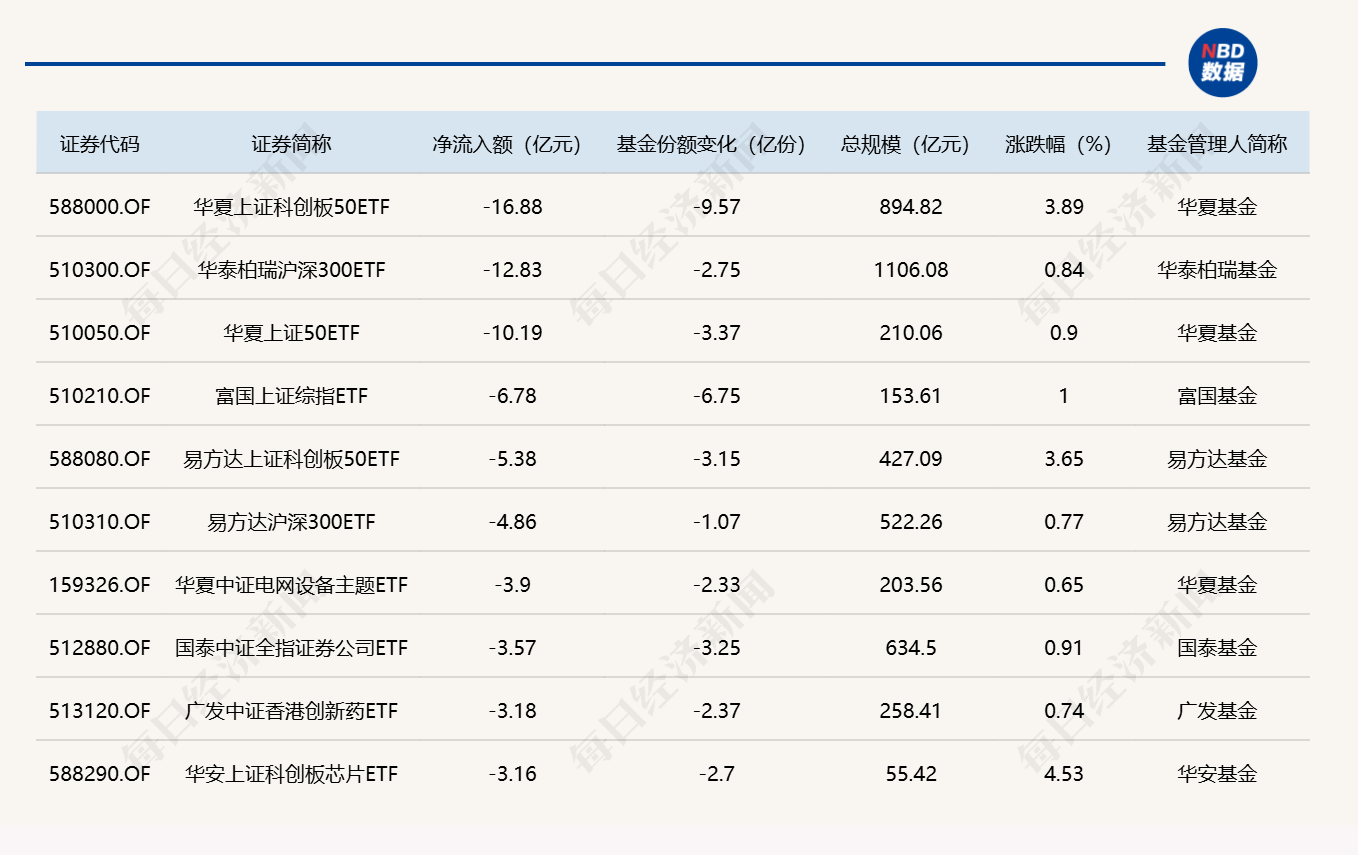Viewport: 1358px width, 855px height.
Task: Click net inflow value -5.38
Action: [x=513, y=459]
